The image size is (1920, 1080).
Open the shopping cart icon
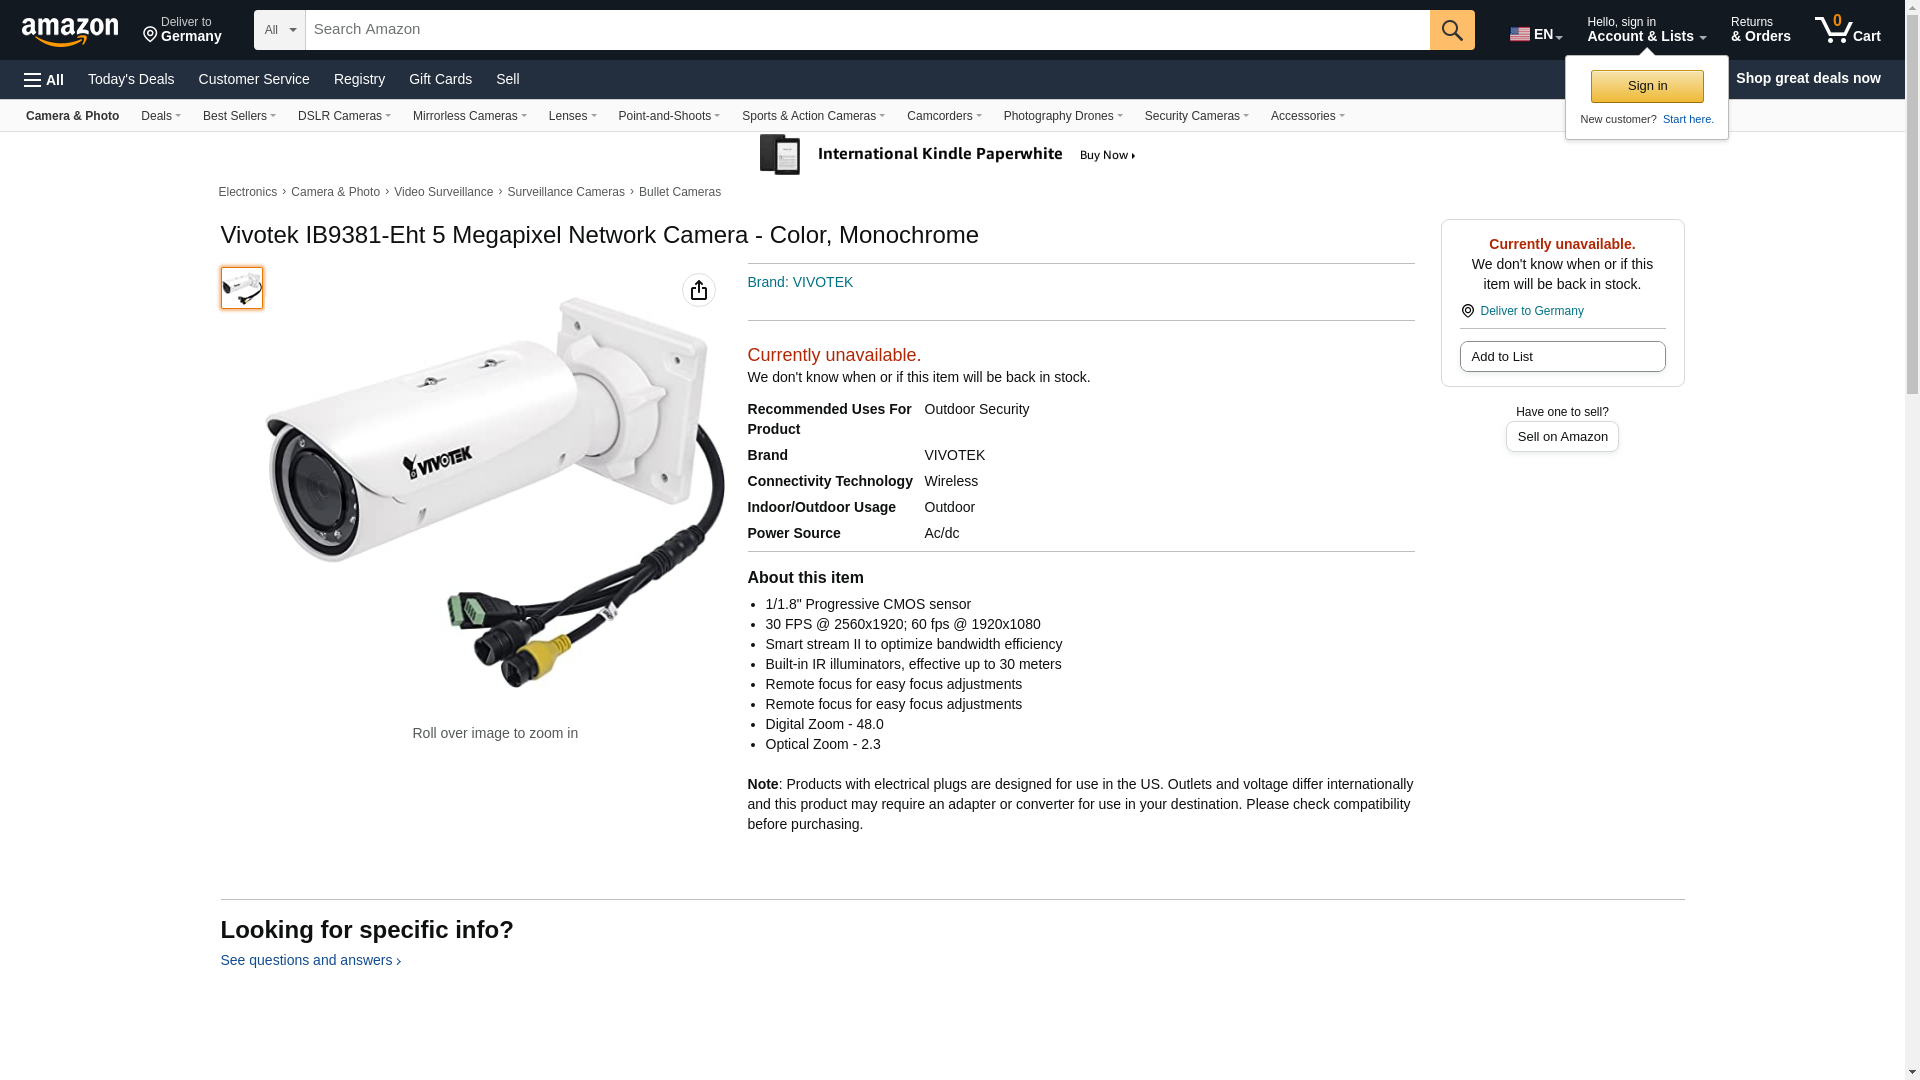click(x=1847, y=30)
